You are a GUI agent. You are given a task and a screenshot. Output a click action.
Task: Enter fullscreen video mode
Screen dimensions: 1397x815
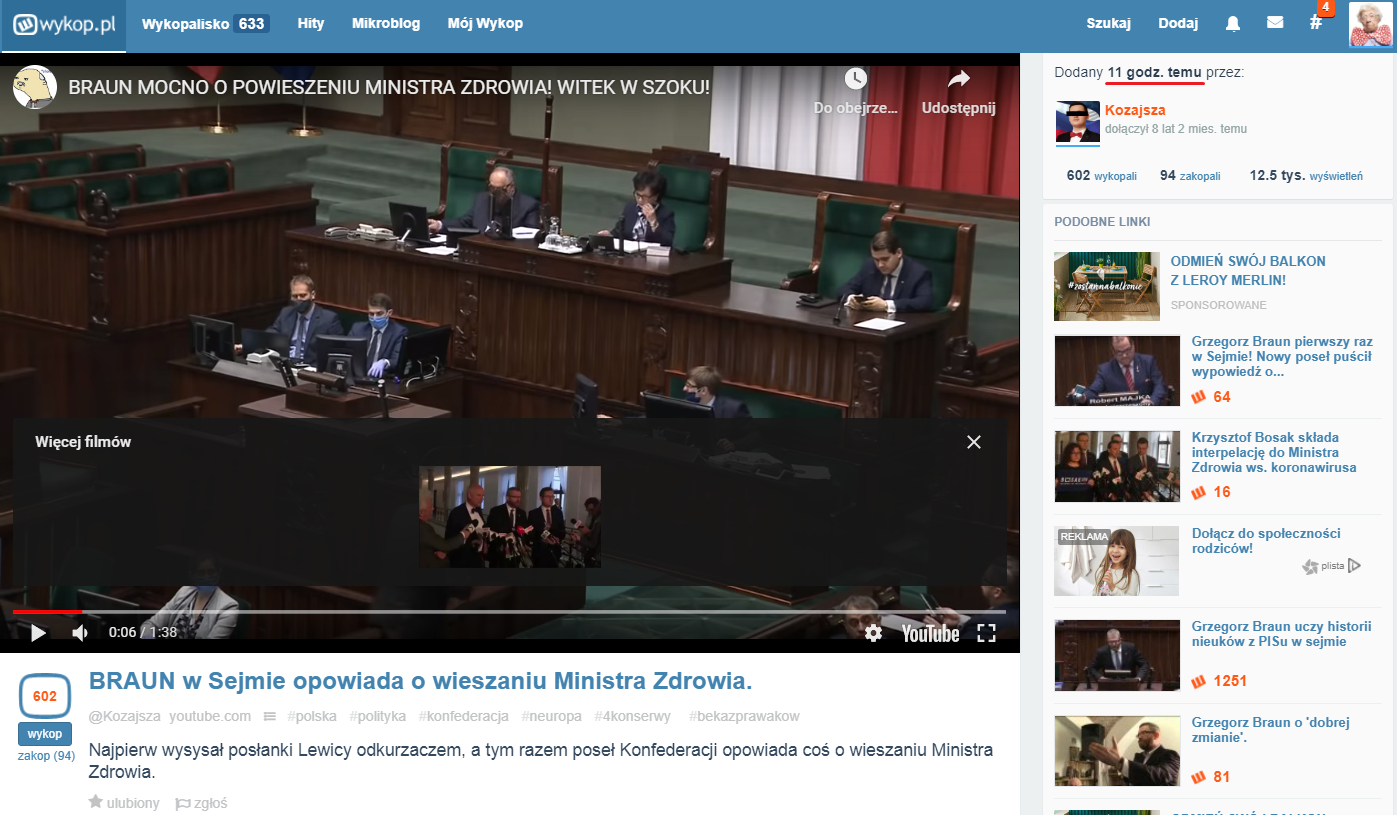pos(986,633)
